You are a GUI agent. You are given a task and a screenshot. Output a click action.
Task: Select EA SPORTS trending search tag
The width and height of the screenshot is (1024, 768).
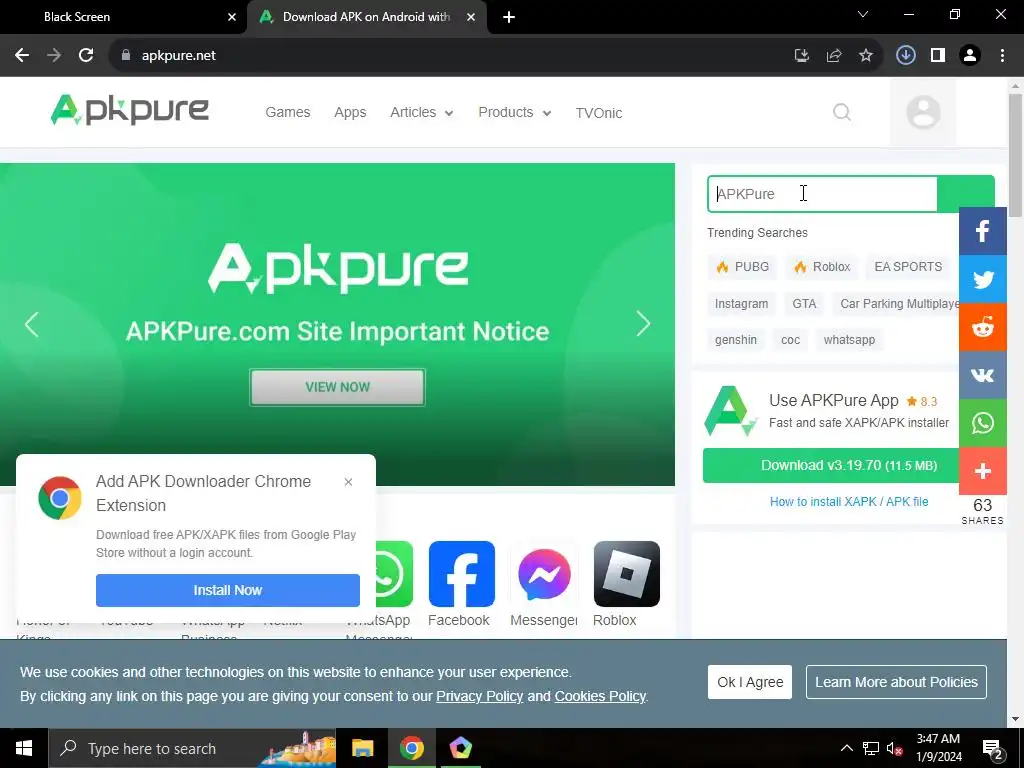pyautogui.click(x=908, y=266)
